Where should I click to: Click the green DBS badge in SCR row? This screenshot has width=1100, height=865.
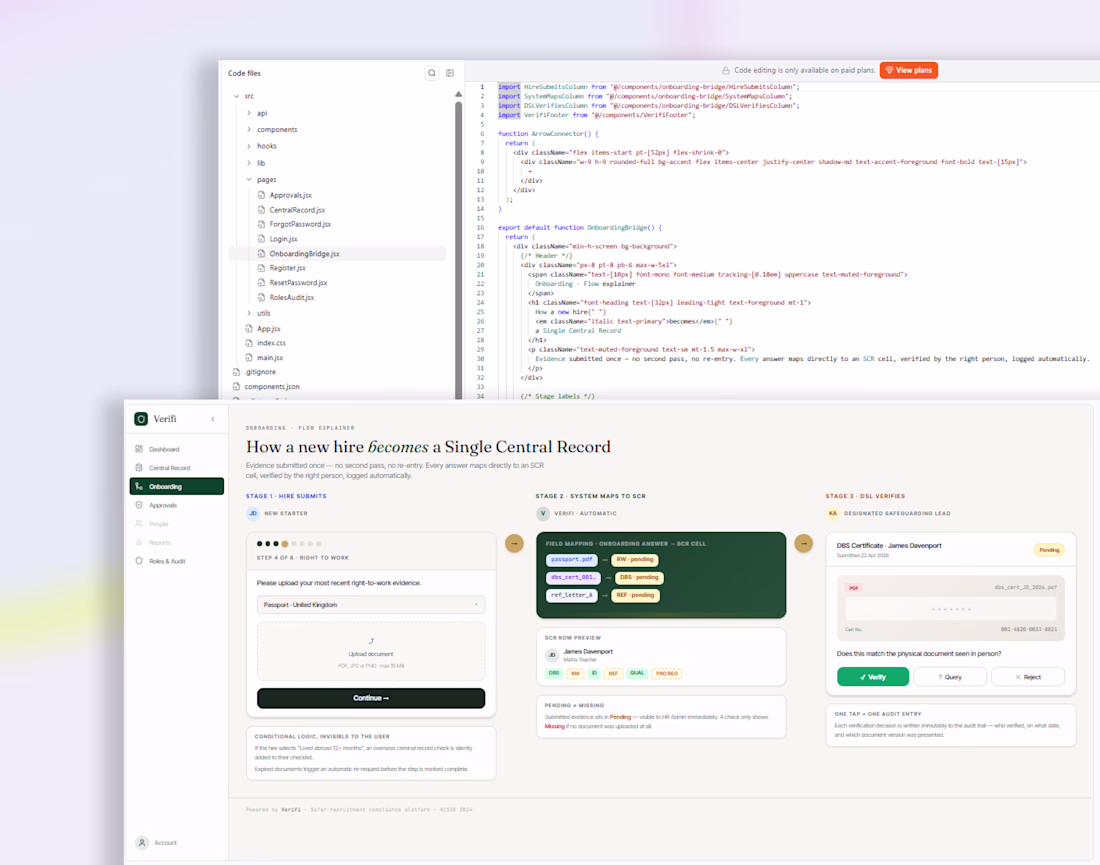[x=554, y=673]
